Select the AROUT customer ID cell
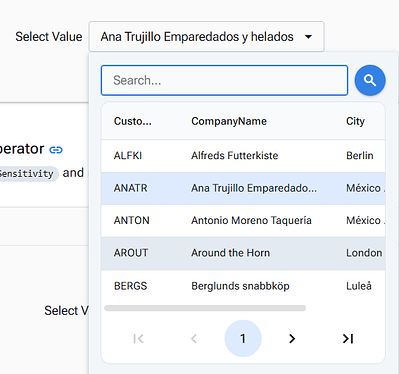Screen dimensions: 399x374 tap(131, 253)
